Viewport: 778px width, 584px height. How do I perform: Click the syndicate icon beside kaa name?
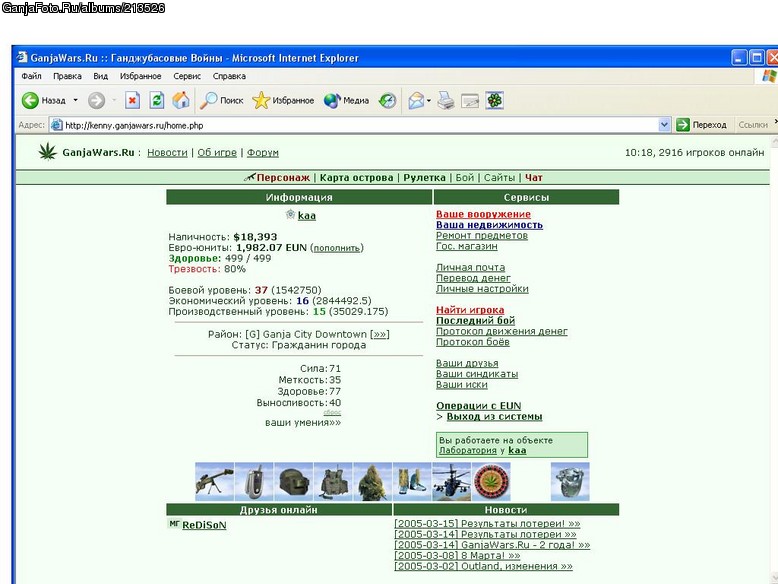point(290,214)
